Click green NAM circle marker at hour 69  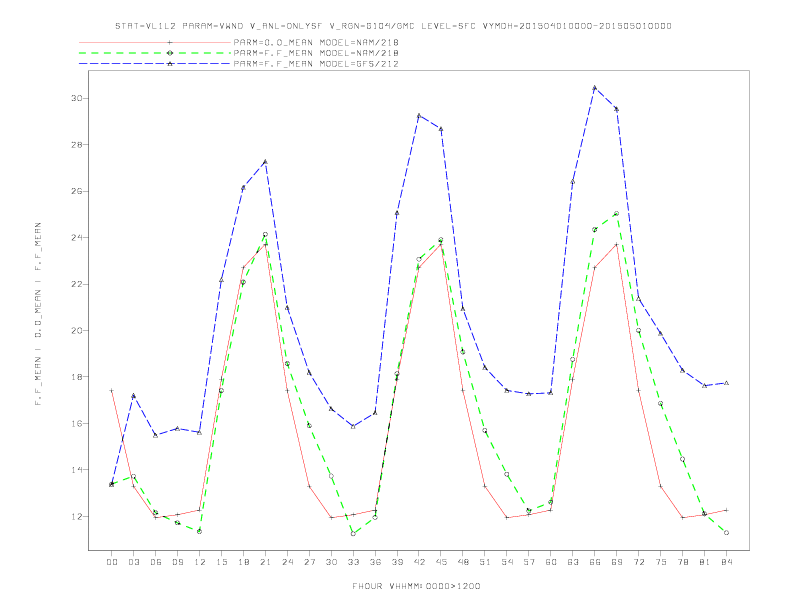(x=617, y=214)
